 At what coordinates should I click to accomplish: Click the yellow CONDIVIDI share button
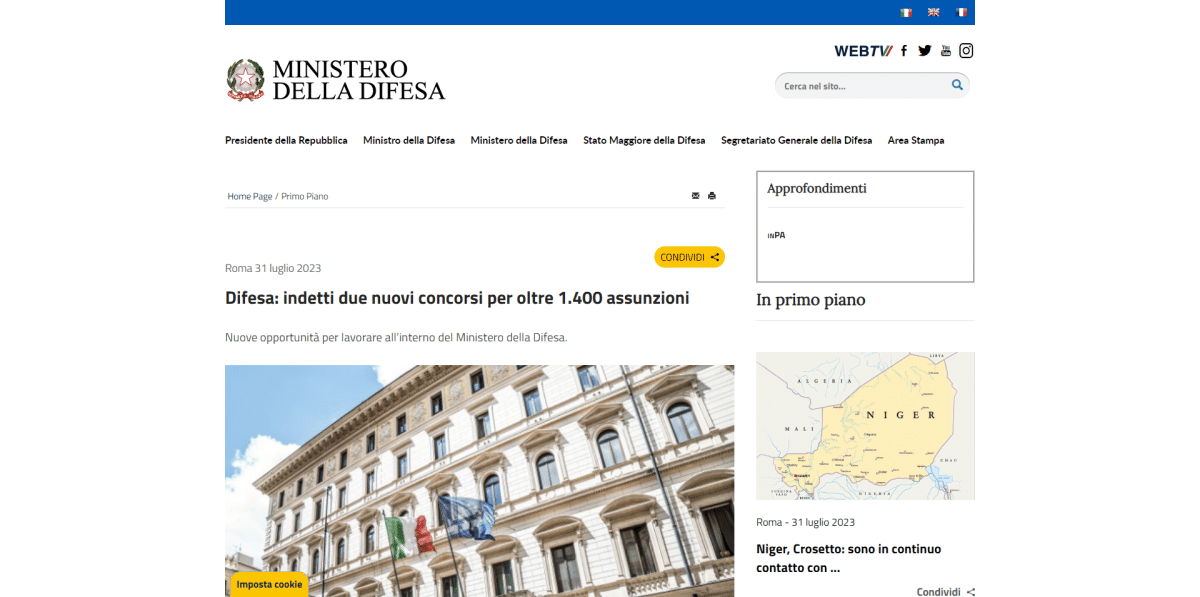point(689,257)
